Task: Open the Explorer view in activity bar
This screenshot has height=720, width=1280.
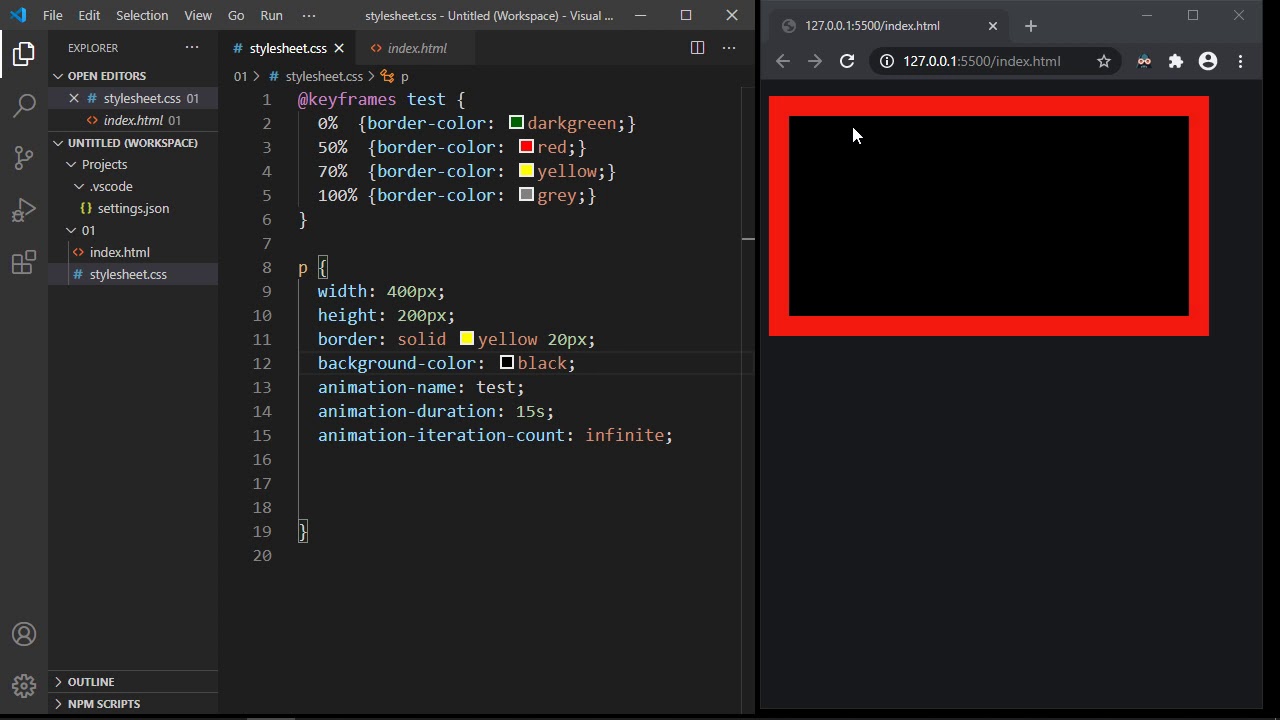Action: coord(24,53)
